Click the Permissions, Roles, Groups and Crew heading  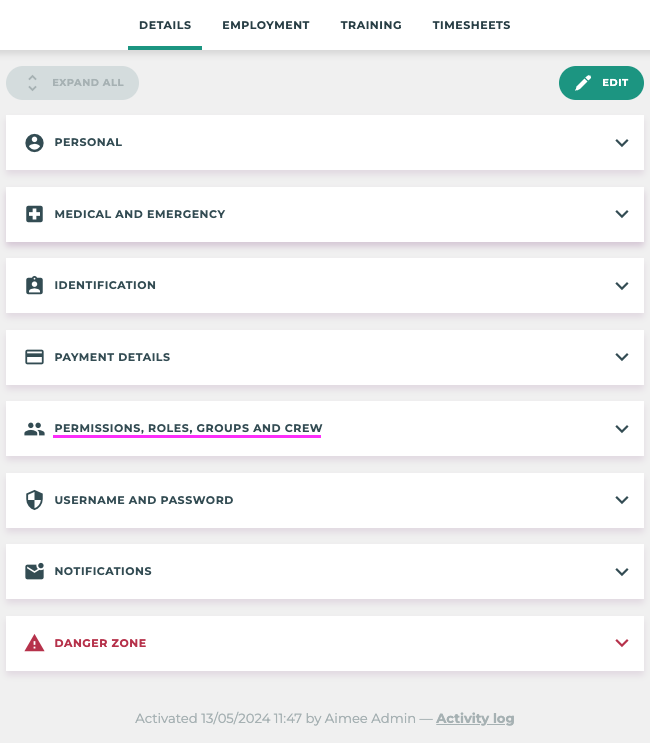[x=188, y=428]
